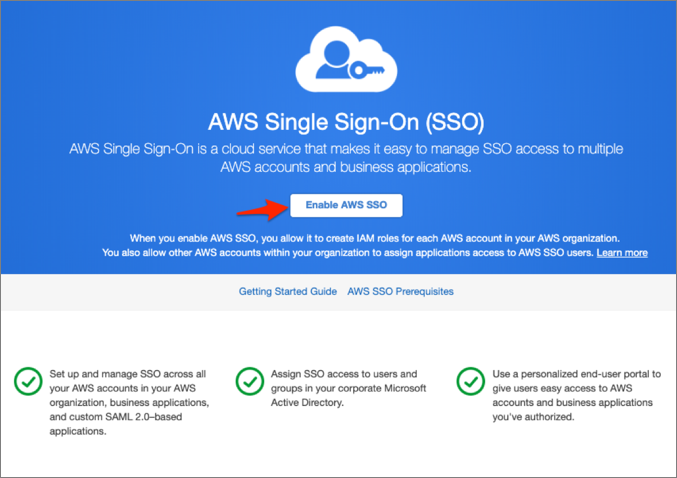Screen dimensions: 677x478
Task: Click the gray bar beside Getting Started Guide
Action: tap(120, 292)
